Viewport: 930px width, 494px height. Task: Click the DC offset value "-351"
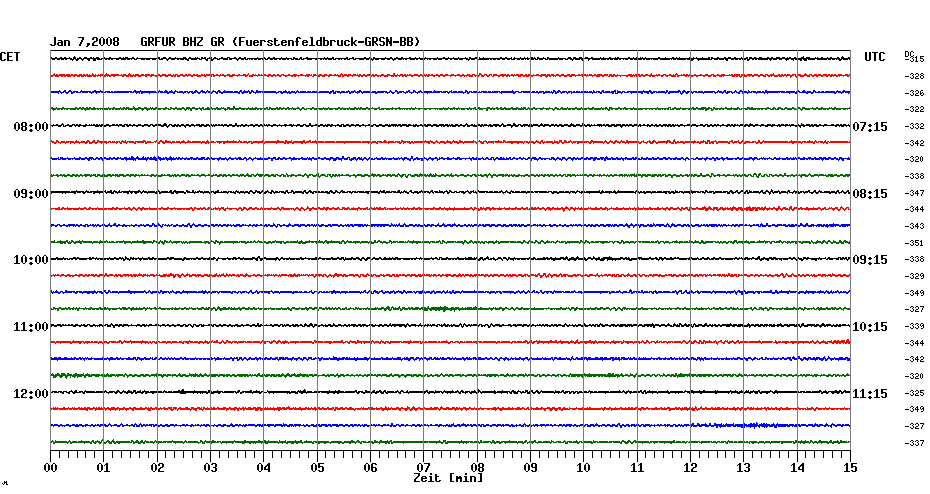[915, 243]
